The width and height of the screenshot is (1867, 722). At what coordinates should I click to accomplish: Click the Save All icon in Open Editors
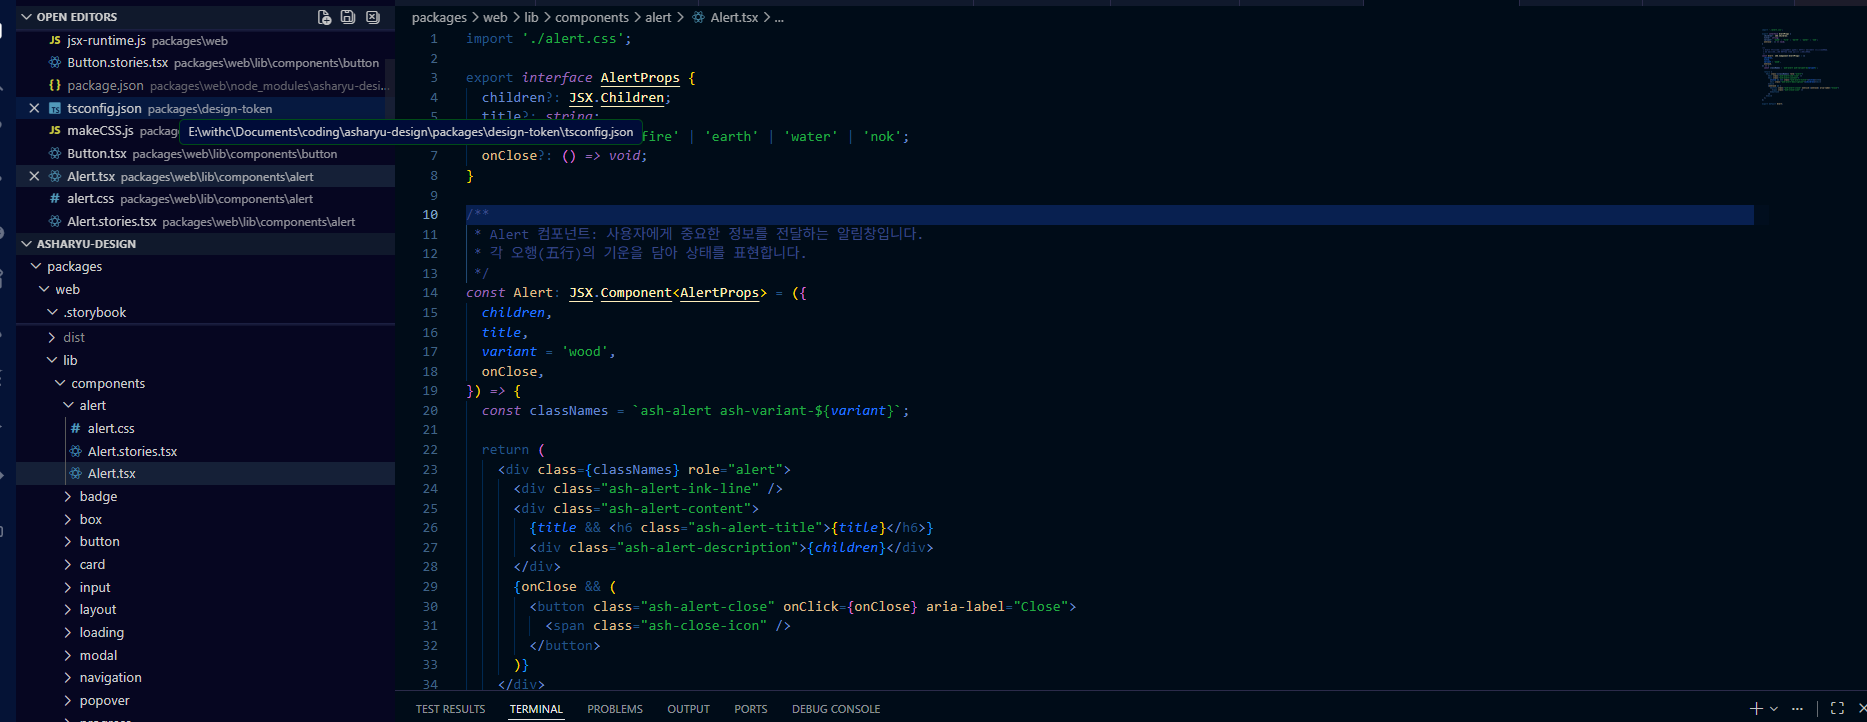tap(348, 17)
